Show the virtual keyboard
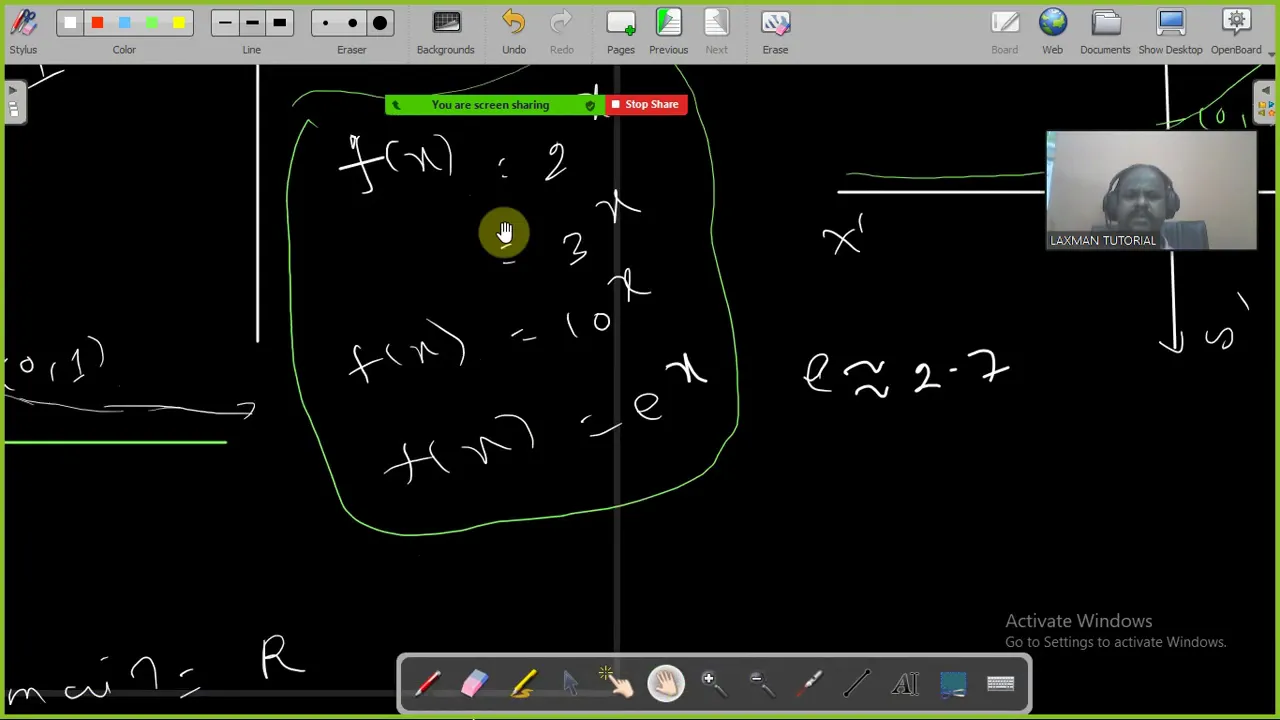 pos(1001,683)
